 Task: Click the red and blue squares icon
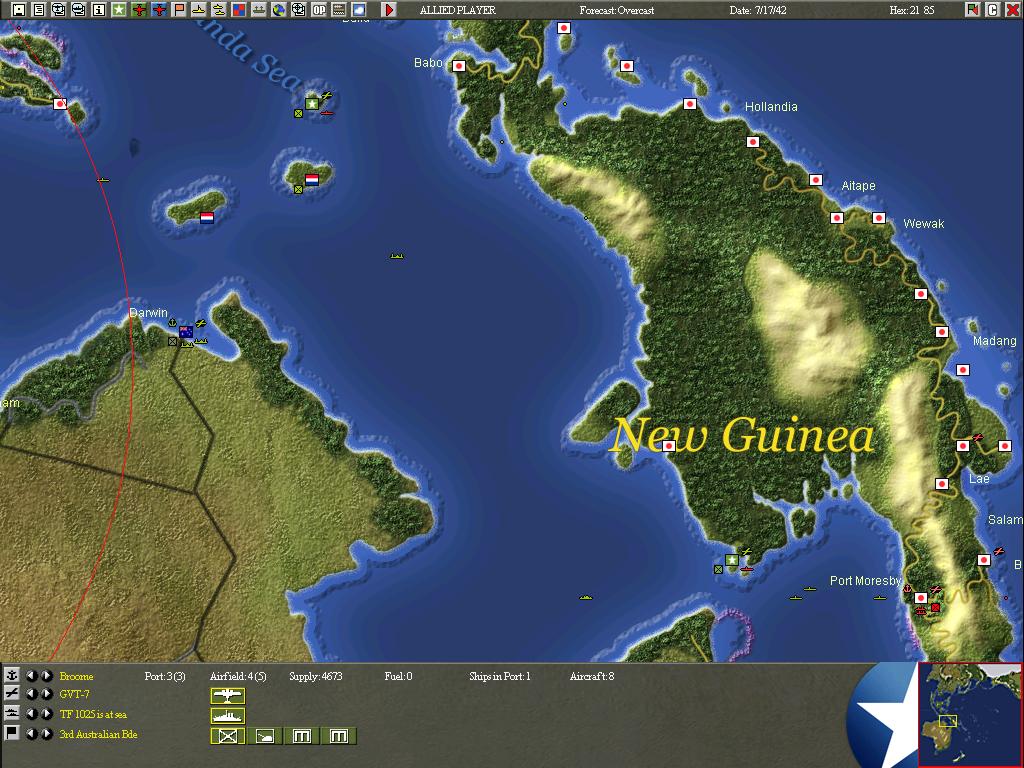pos(239,10)
